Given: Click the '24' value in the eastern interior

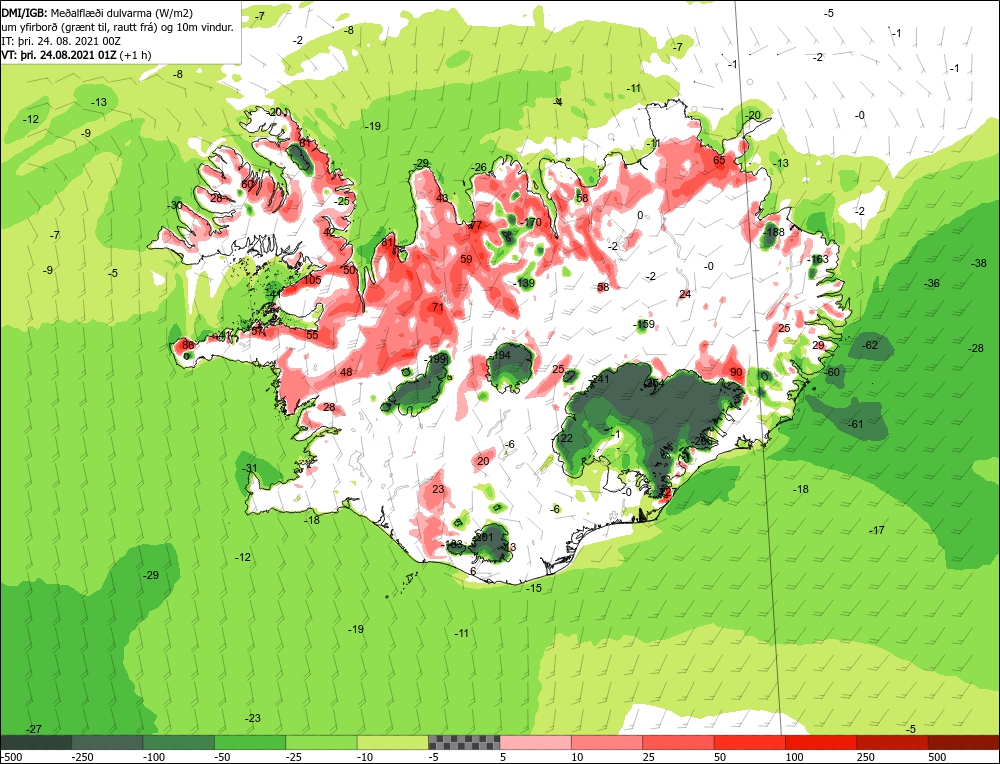Looking at the screenshot, I should coord(685,294).
